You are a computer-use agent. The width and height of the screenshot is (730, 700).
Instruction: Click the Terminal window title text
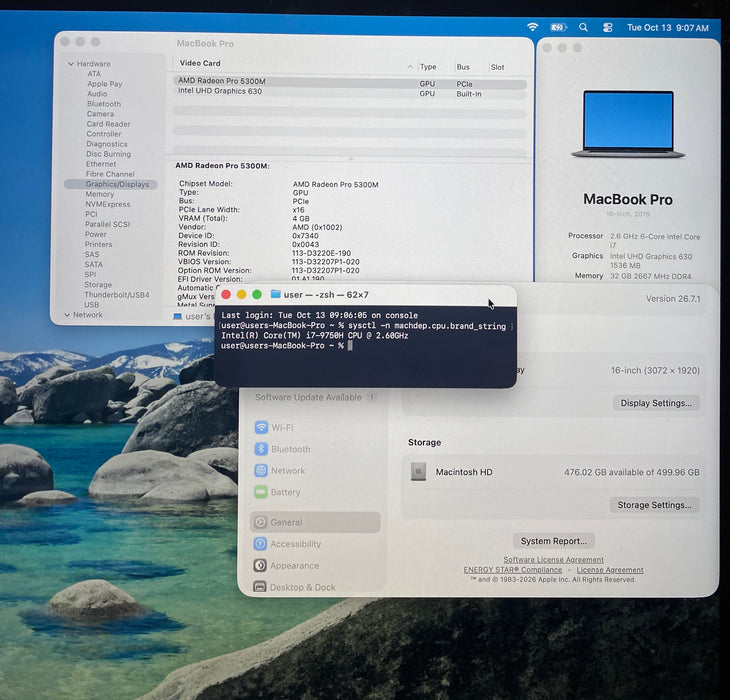[x=326, y=295]
